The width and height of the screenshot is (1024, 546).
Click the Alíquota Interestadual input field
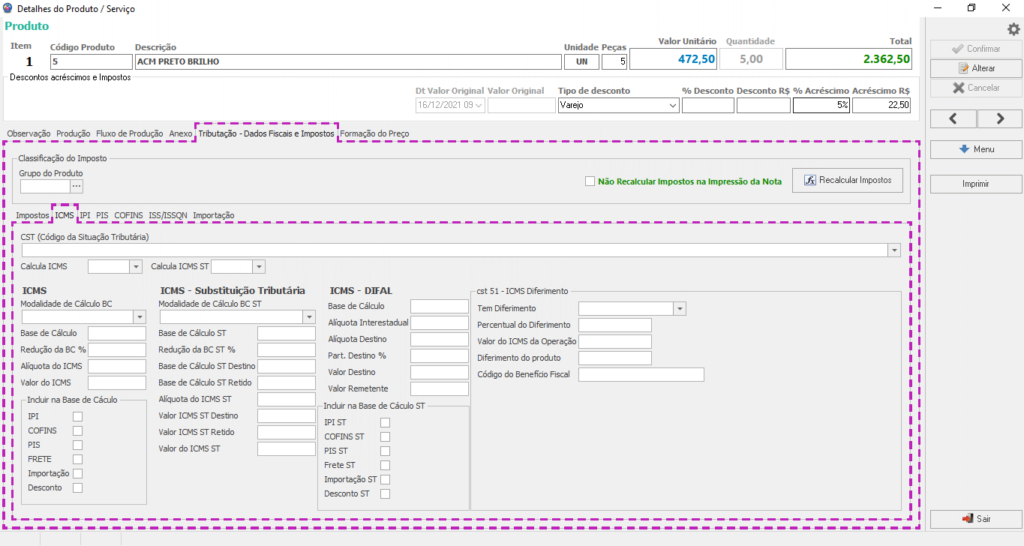(x=439, y=323)
